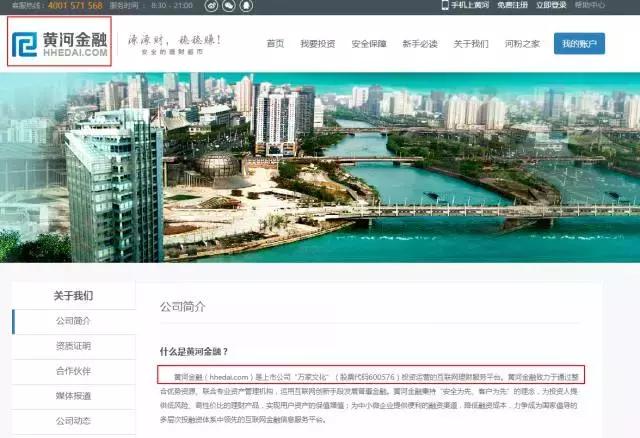Go to 首页 in navigation bar
This screenshot has height=438, width=640.
[275, 44]
